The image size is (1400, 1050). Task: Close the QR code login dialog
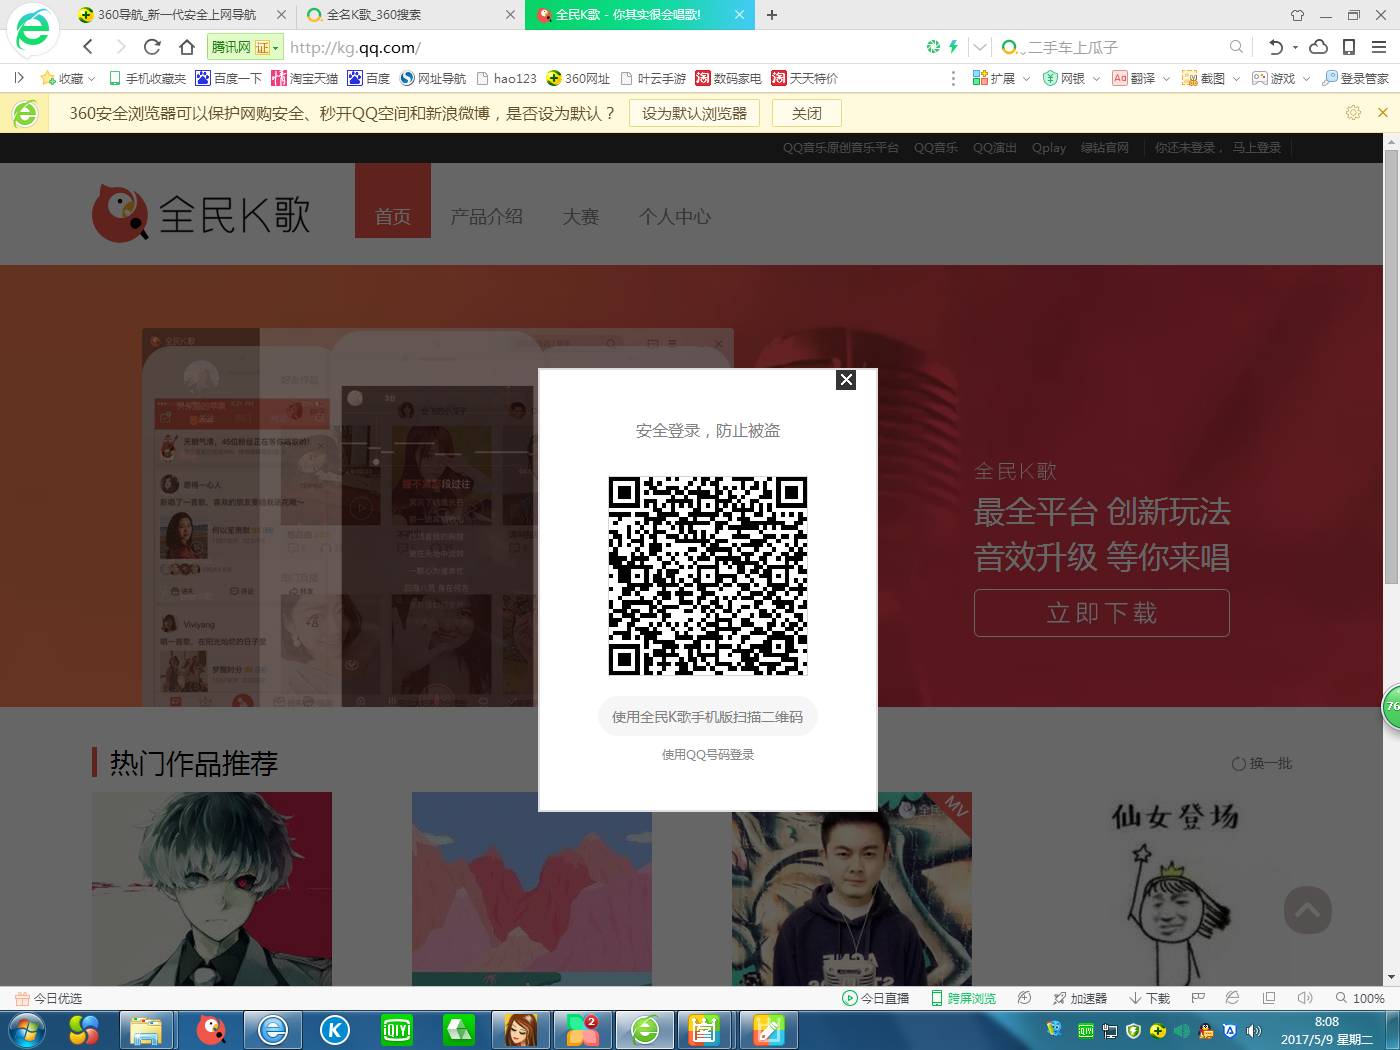click(846, 380)
